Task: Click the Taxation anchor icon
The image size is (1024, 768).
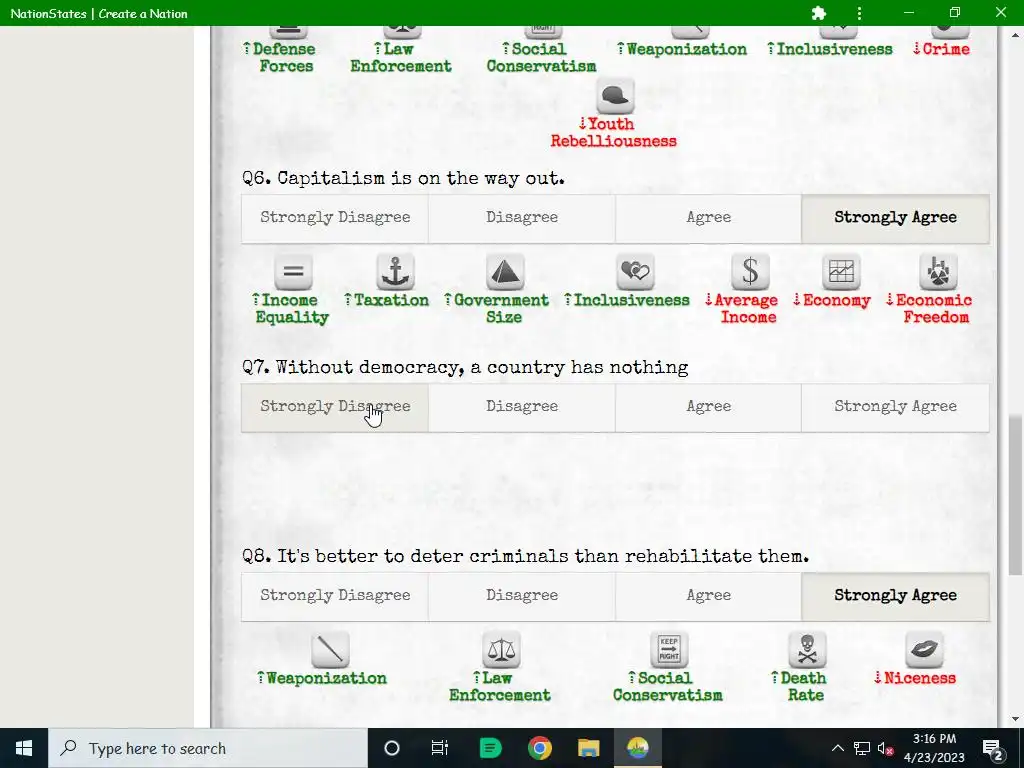Action: click(x=395, y=272)
